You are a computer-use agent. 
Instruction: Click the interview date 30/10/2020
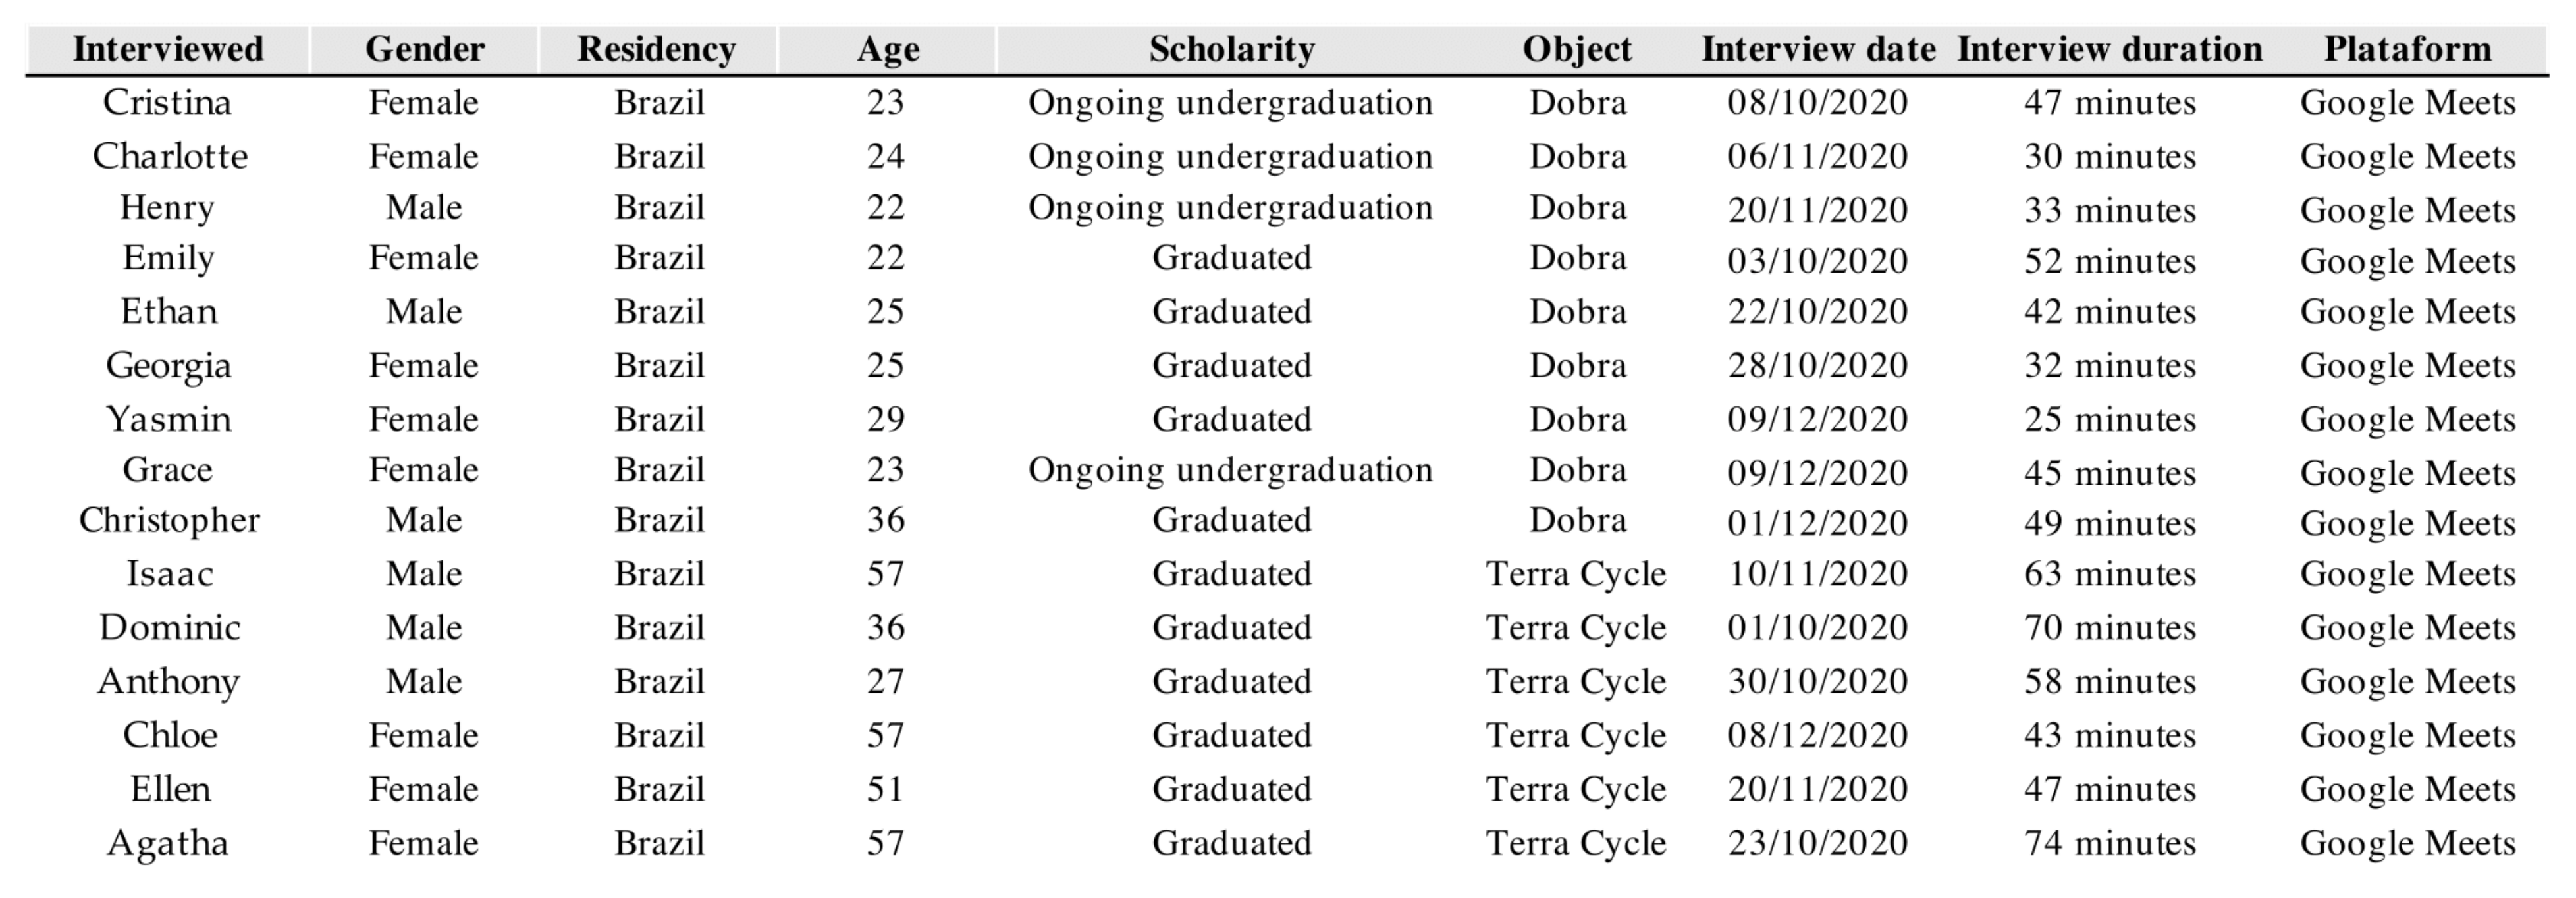[1818, 681]
